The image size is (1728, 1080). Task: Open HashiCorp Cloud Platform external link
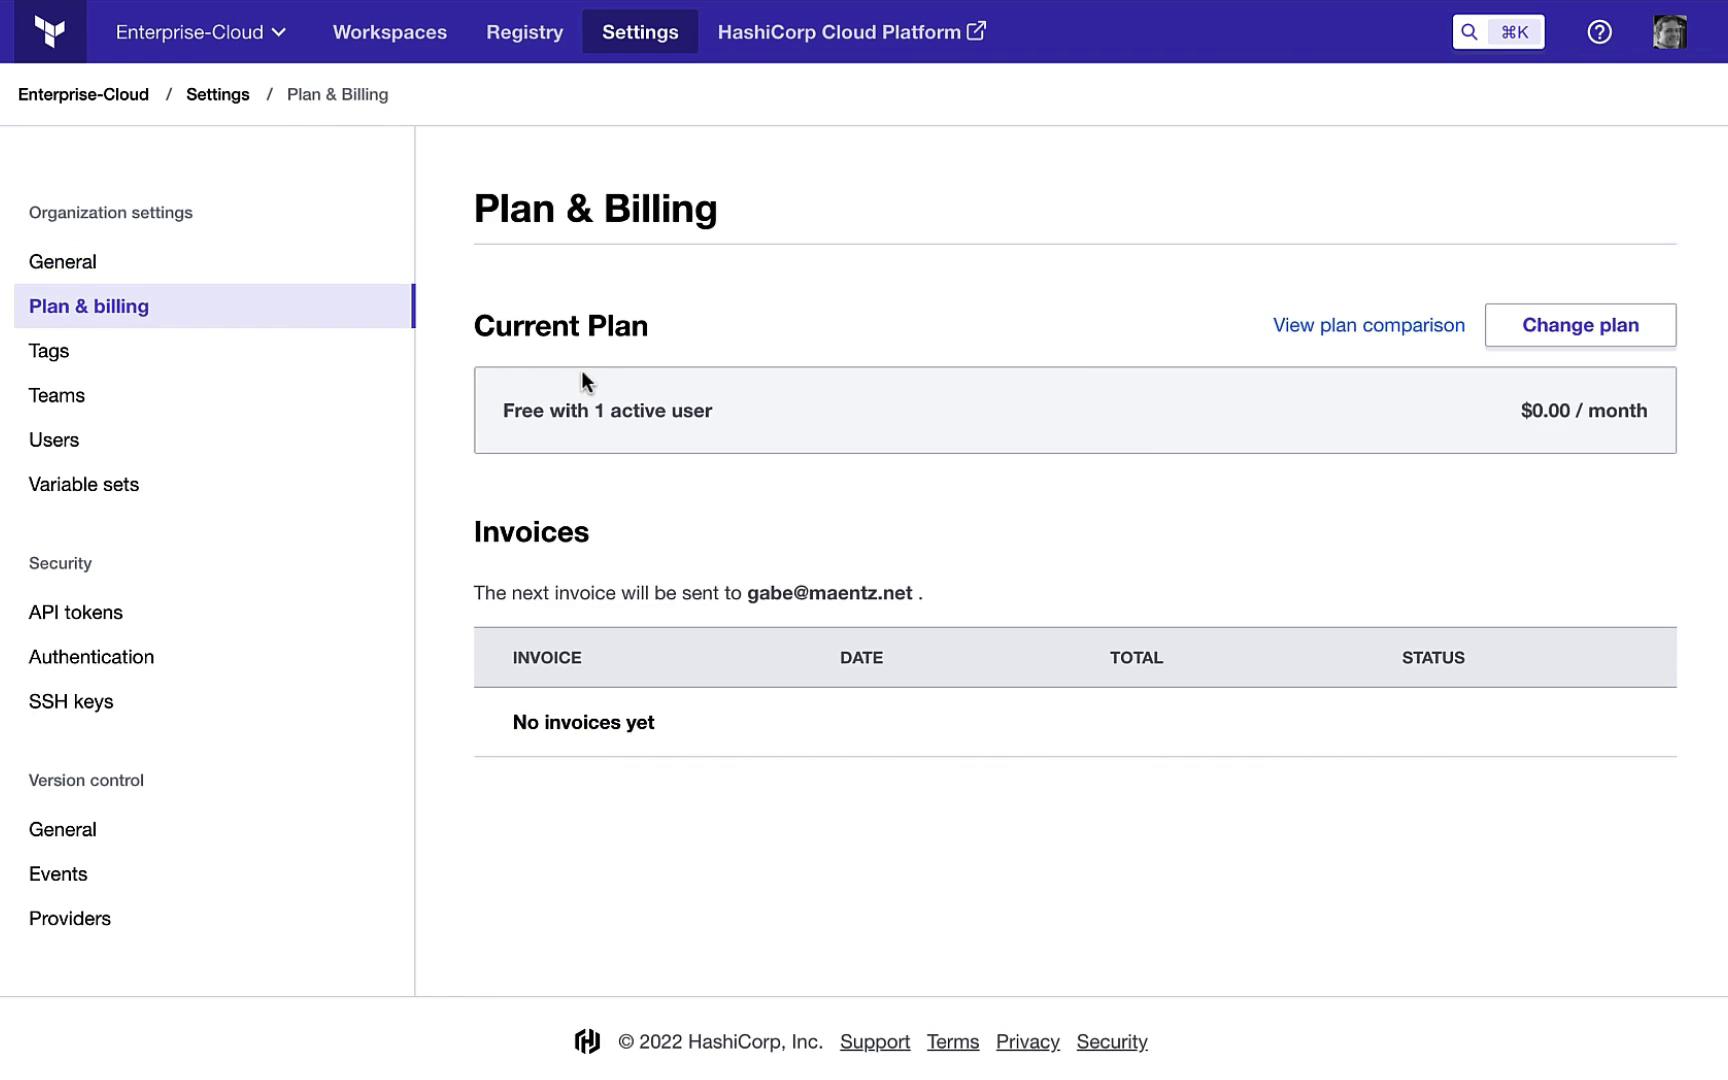point(851,32)
